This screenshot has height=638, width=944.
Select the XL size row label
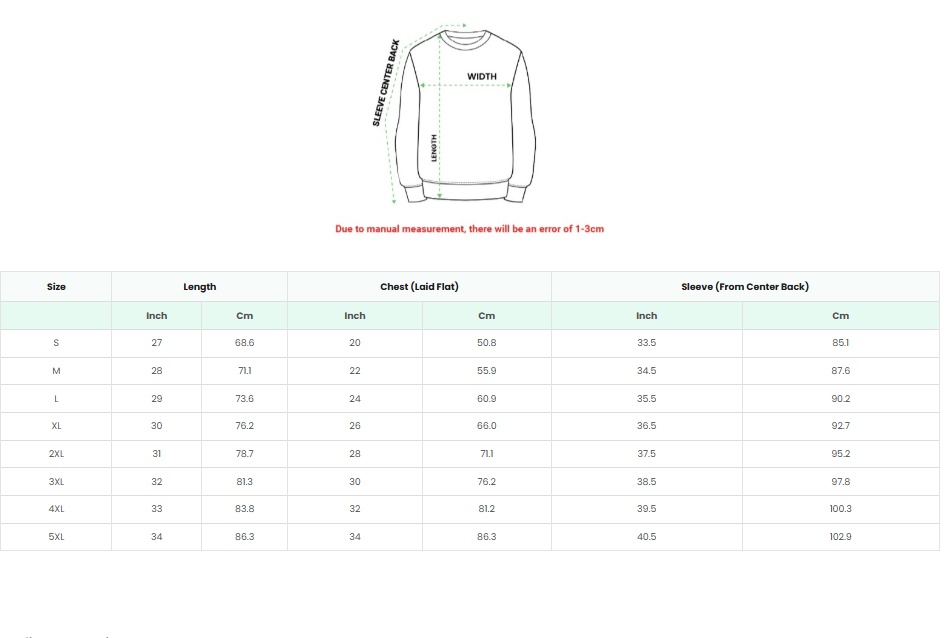(x=56, y=426)
